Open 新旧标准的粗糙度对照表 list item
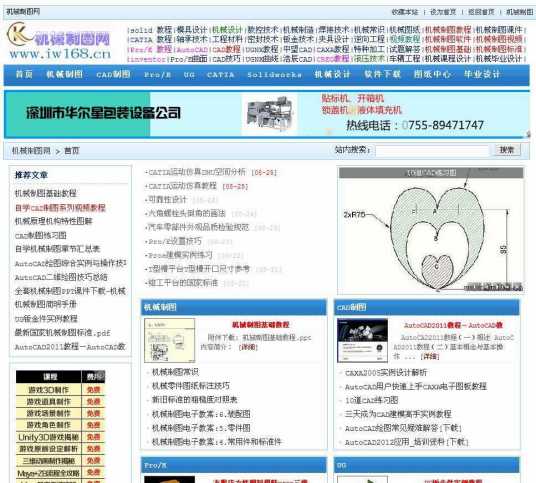Screen dimensions: 536x483 [x=195, y=399]
